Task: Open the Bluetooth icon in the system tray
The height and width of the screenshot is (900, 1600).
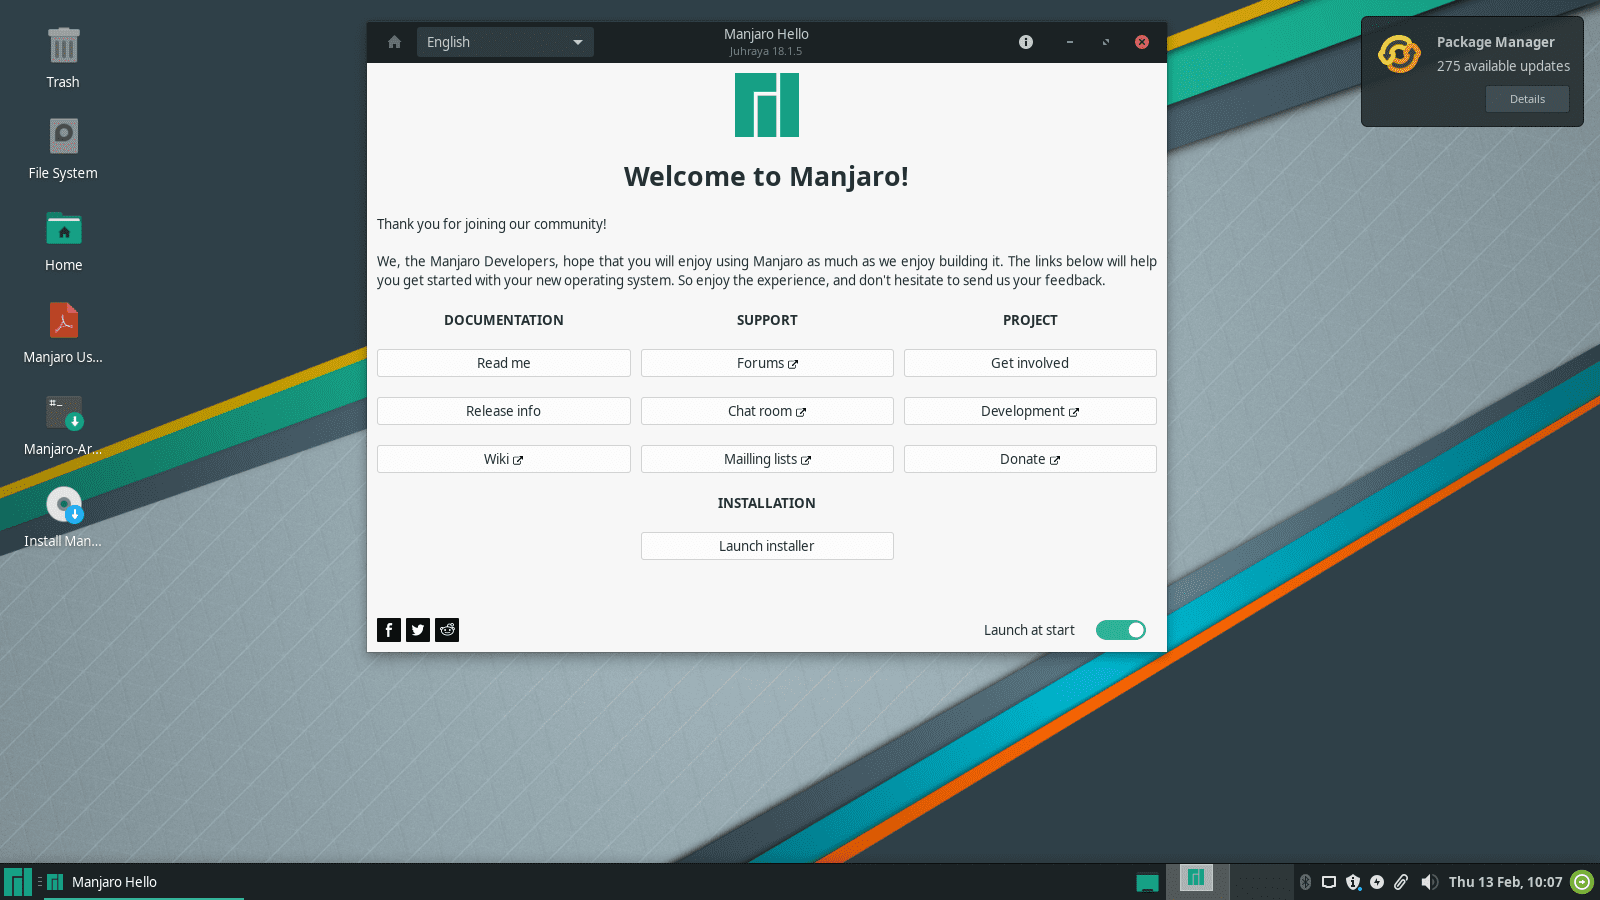Action: [1306, 882]
